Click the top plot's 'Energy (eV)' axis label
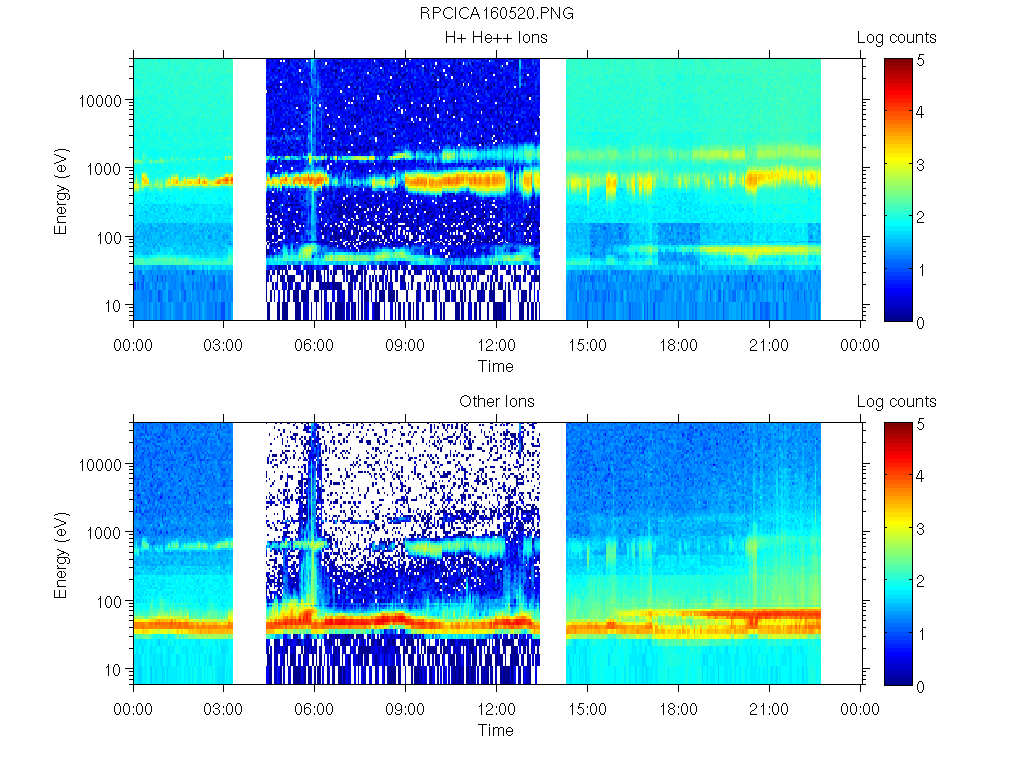The height and width of the screenshot is (768, 1024). [x=61, y=191]
